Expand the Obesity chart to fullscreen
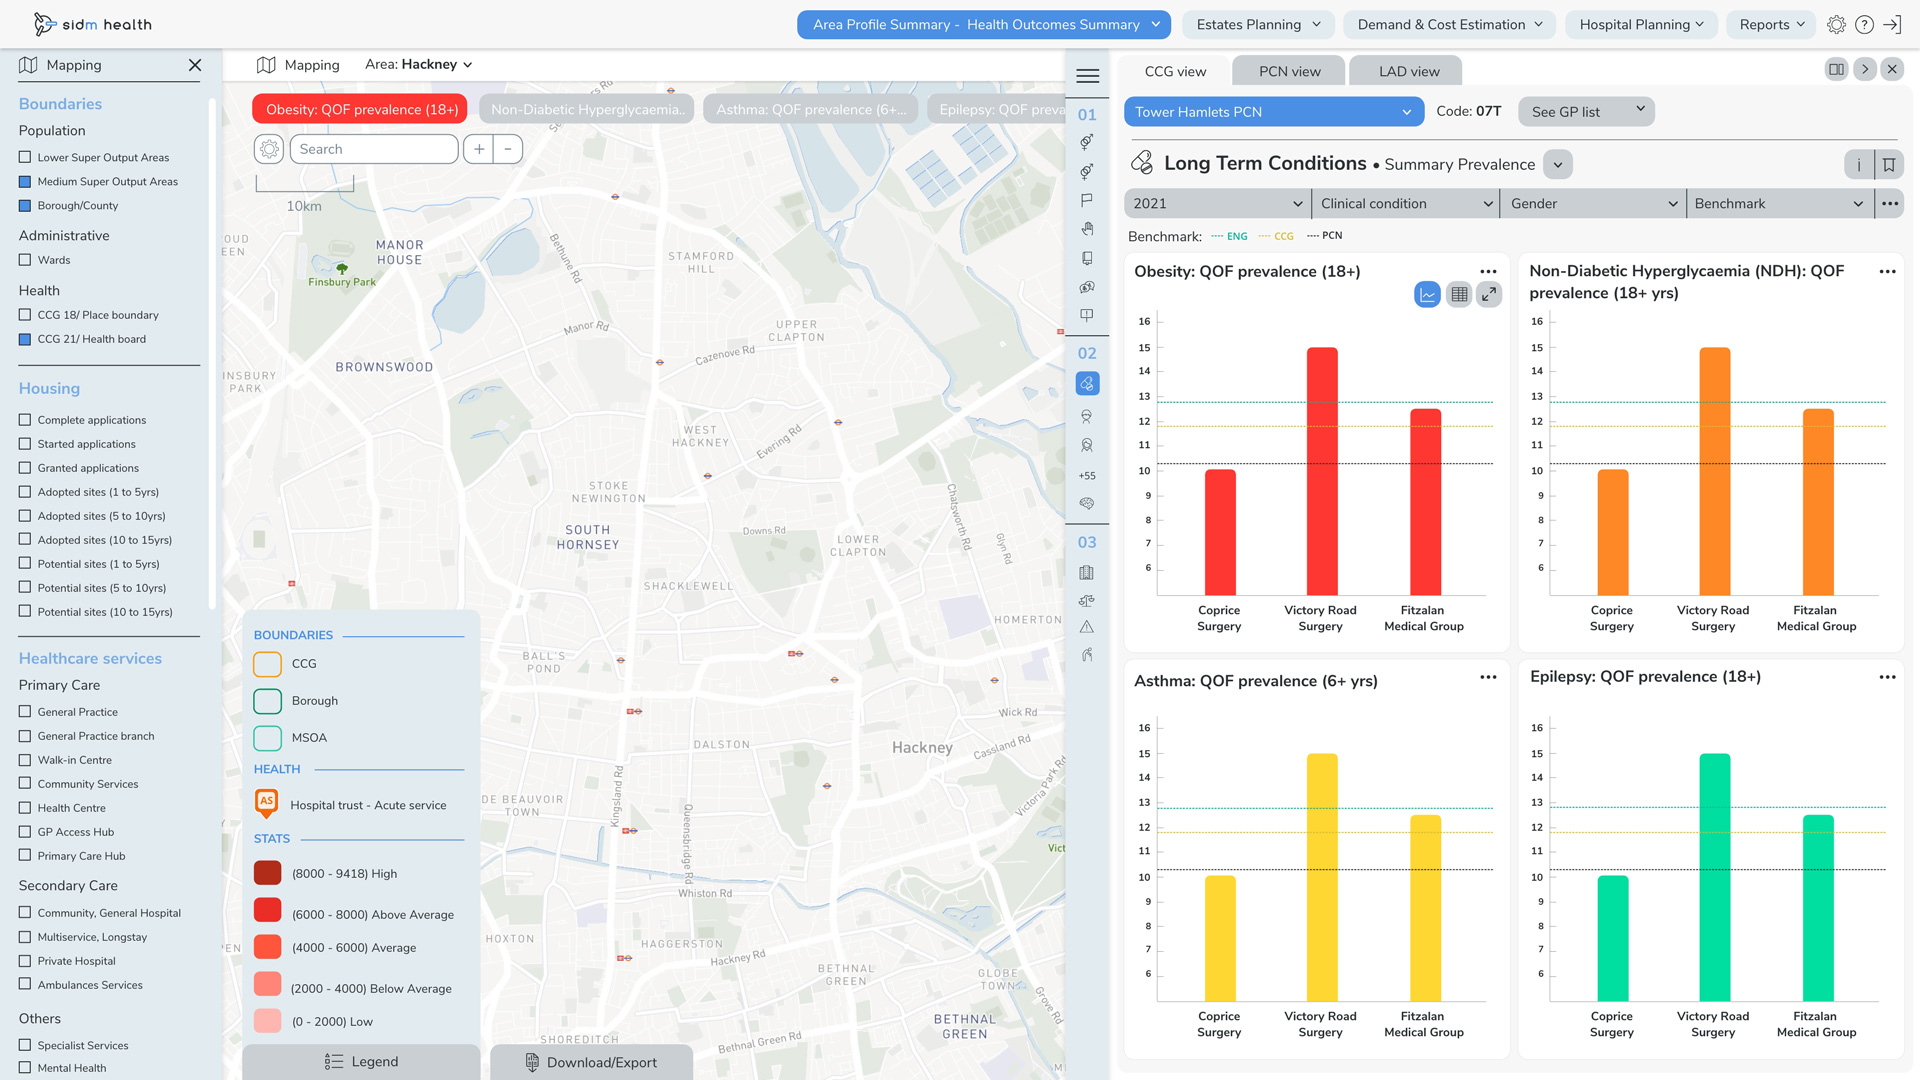 tap(1489, 294)
